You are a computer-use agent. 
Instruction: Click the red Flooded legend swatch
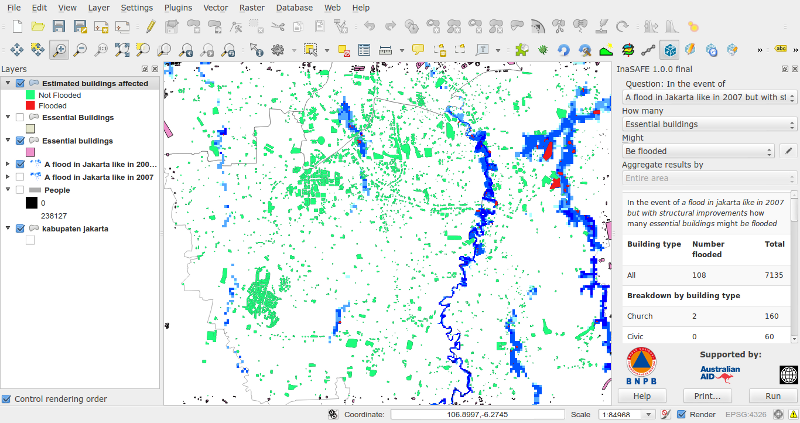[x=30, y=106]
